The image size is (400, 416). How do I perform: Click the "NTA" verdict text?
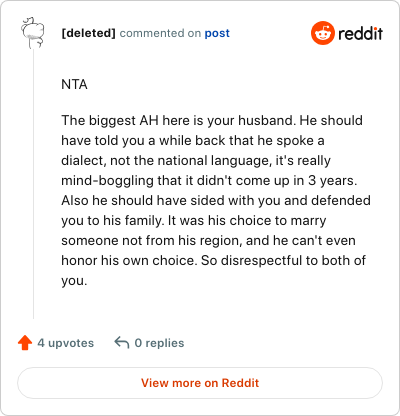pyautogui.click(x=74, y=85)
